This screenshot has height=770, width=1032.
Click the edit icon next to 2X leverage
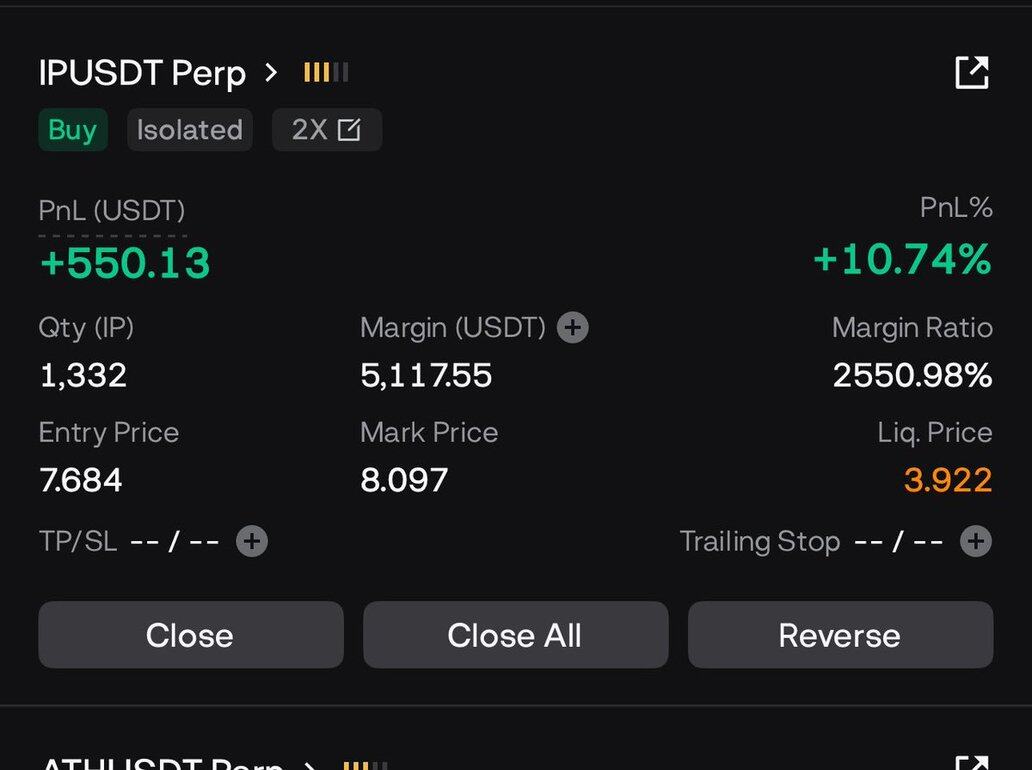(x=349, y=130)
